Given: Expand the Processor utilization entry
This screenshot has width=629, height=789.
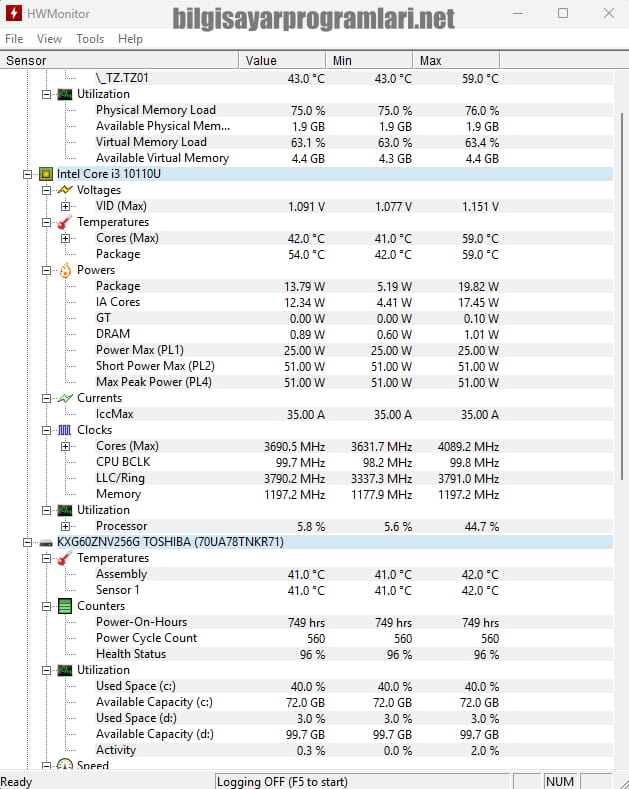Looking at the screenshot, I should pos(65,526).
